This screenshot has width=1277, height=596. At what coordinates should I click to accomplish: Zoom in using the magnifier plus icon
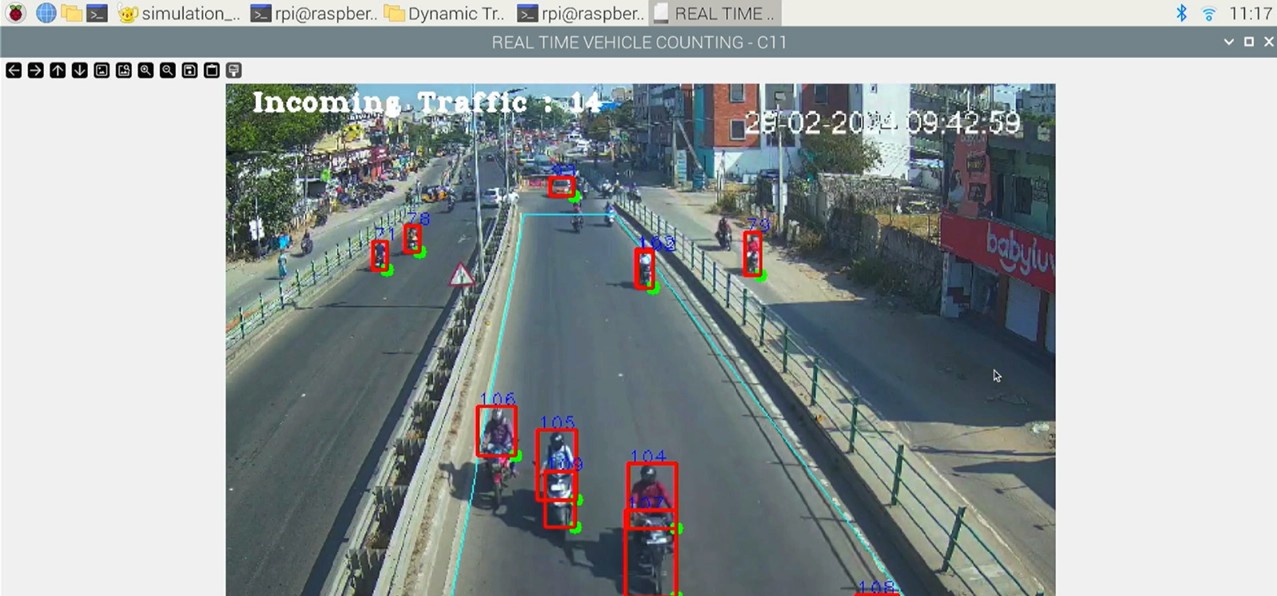[x=145, y=70]
